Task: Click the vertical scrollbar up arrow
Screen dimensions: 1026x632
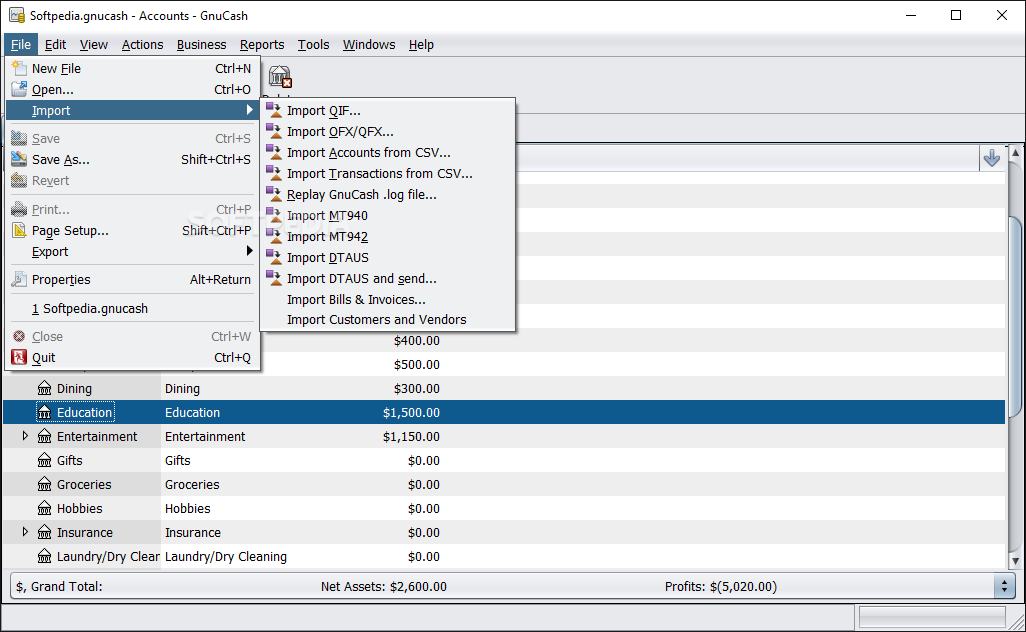Action: 1015,152
